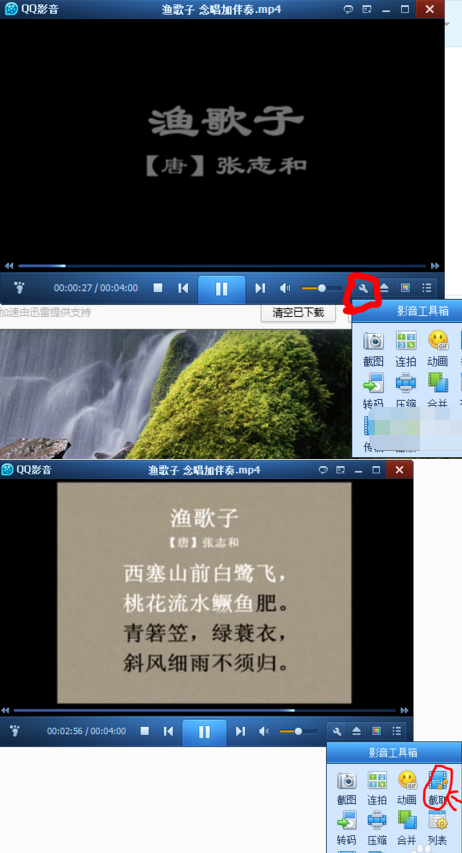Skip to next track in upper player

click(260, 288)
